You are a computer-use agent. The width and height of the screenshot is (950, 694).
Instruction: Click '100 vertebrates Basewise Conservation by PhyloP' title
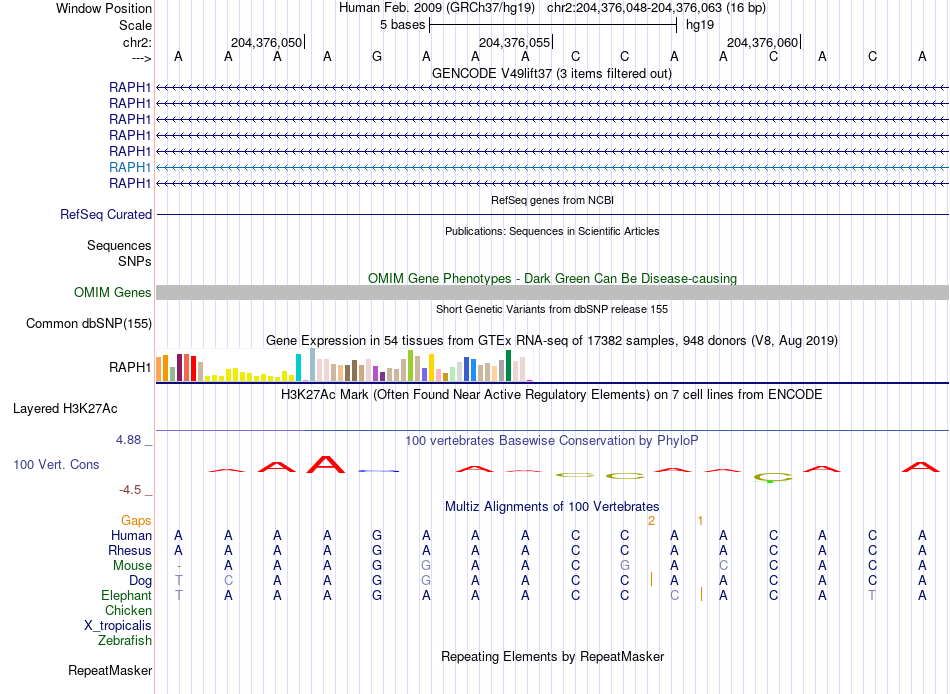[552, 441]
